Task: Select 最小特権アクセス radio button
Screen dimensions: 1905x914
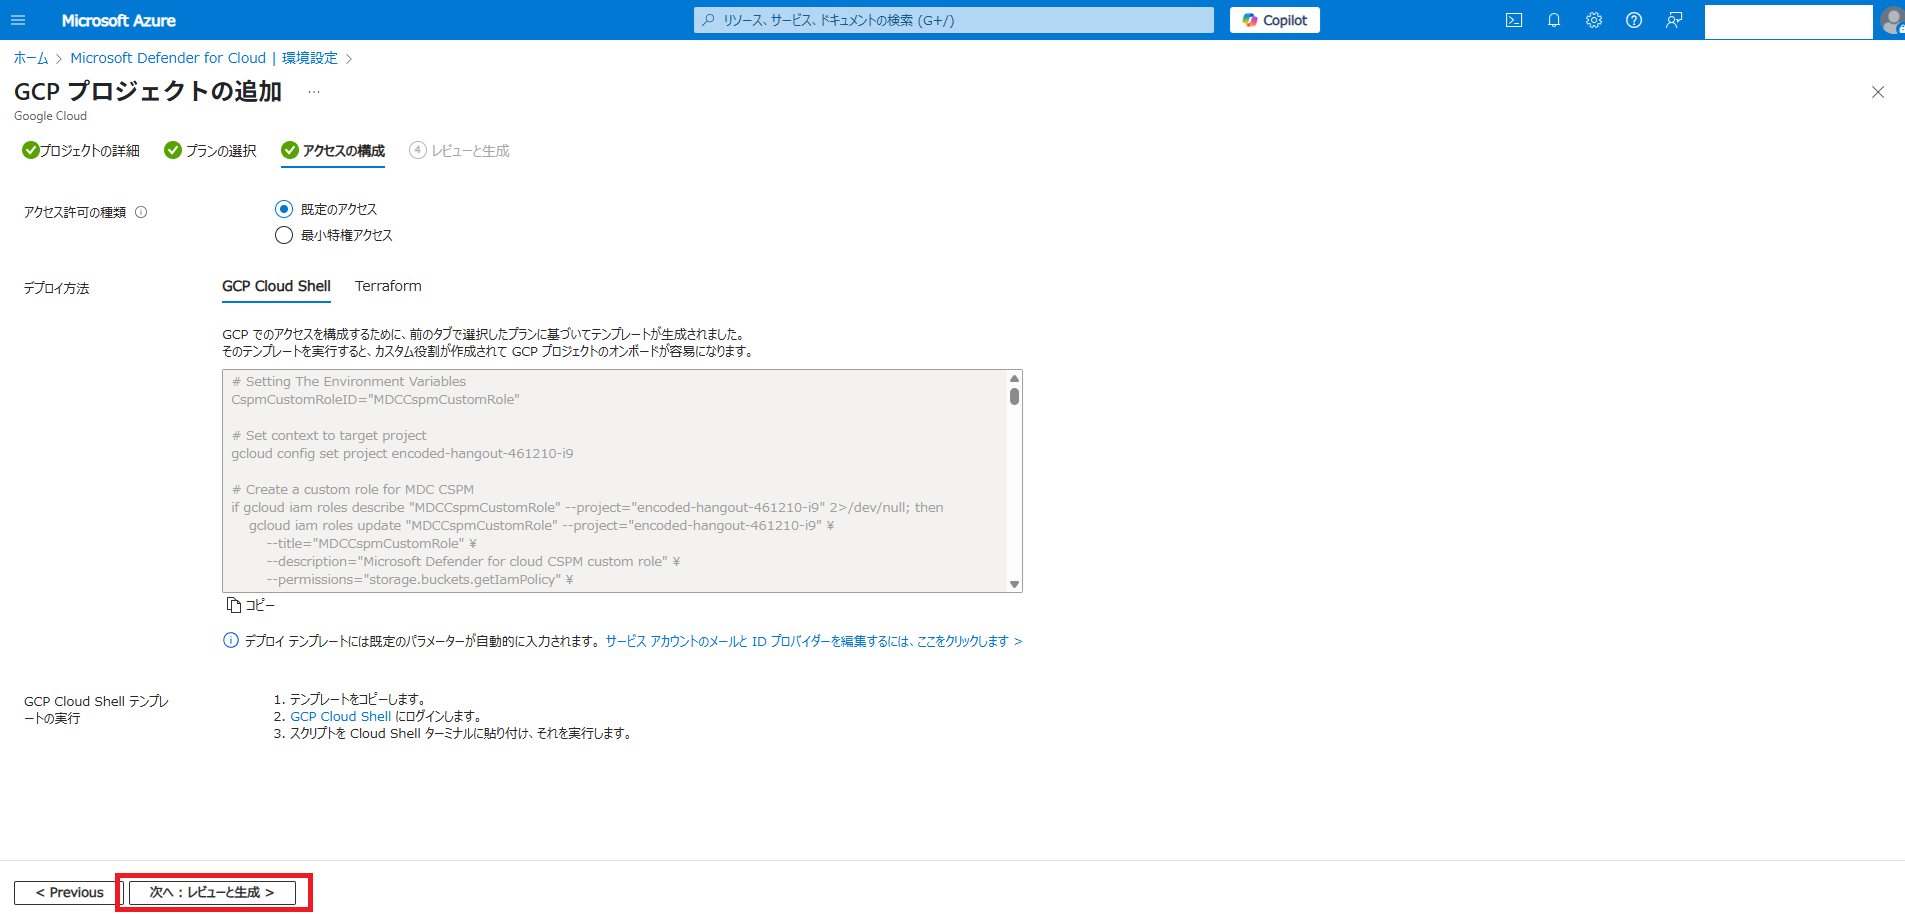Action: coord(284,235)
